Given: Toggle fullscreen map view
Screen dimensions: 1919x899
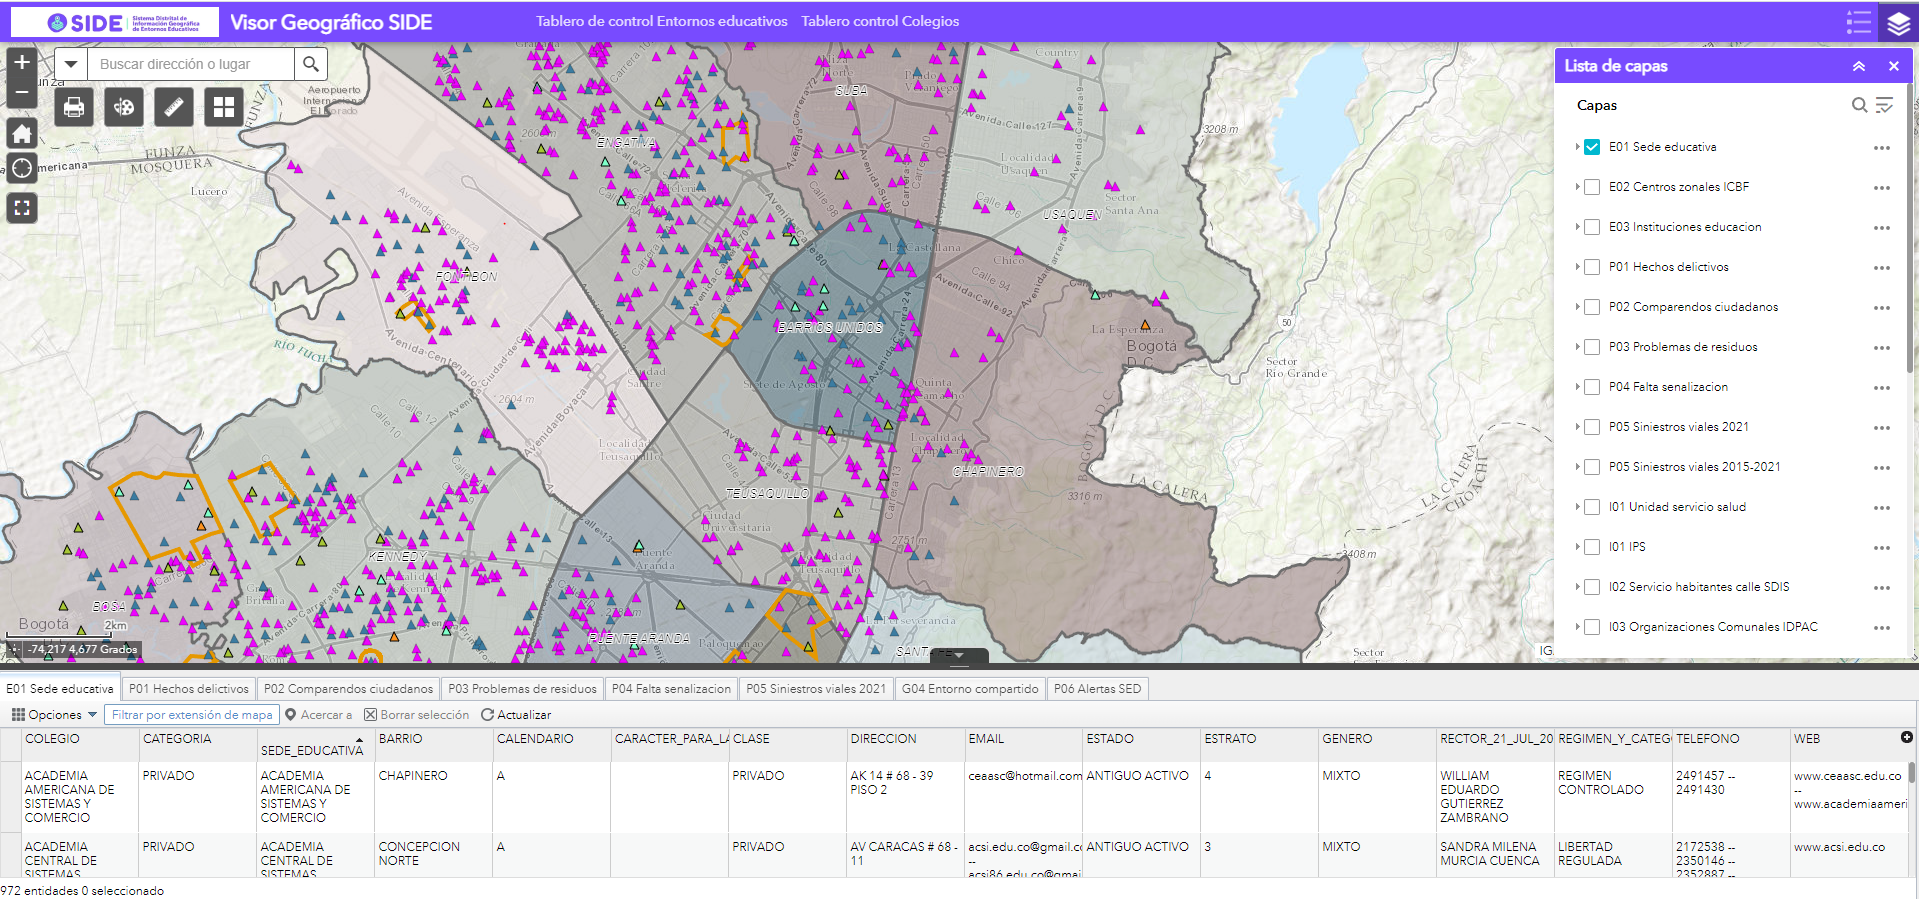Looking at the screenshot, I should tap(22, 208).
